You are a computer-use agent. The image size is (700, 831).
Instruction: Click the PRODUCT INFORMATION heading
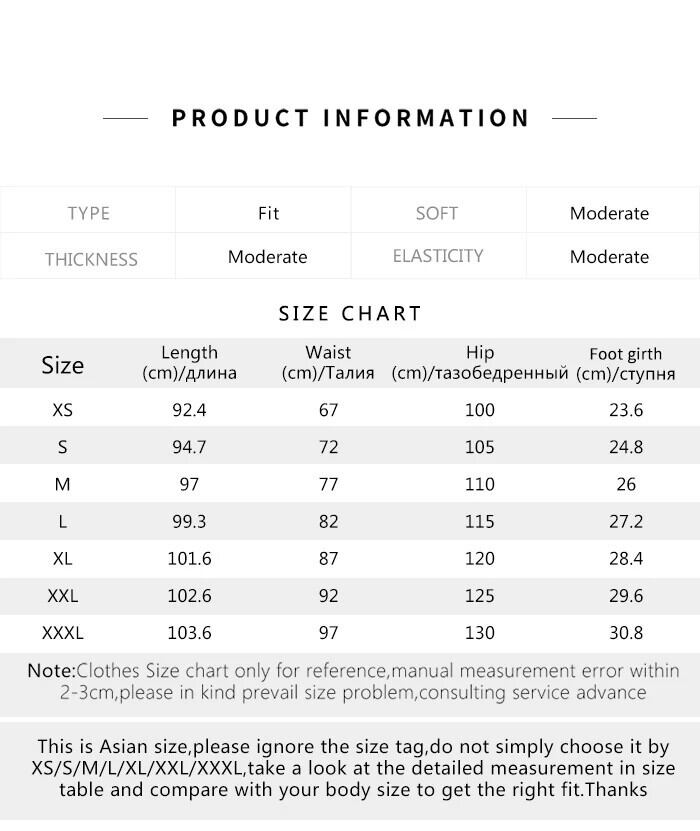(x=350, y=118)
